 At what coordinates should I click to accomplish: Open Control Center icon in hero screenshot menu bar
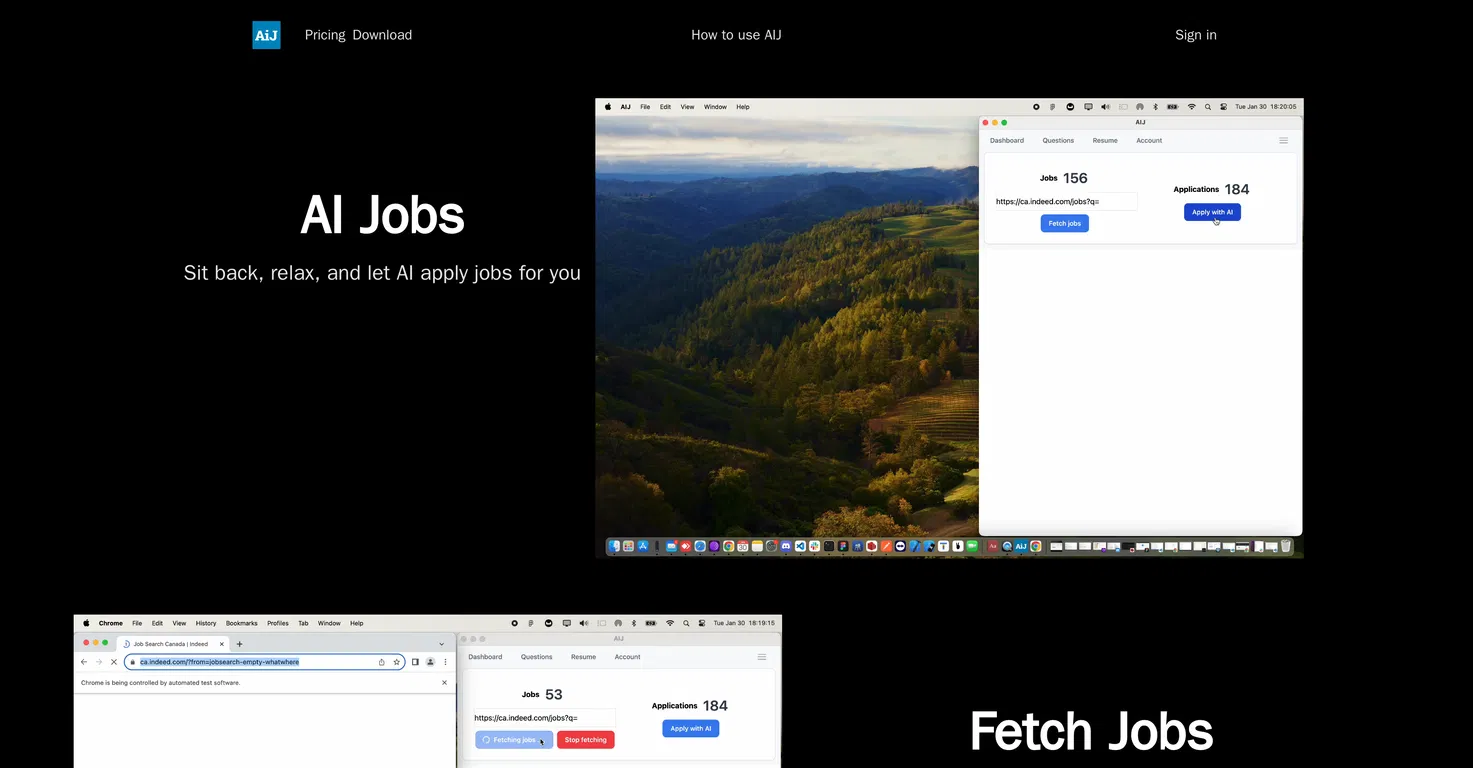1223,107
